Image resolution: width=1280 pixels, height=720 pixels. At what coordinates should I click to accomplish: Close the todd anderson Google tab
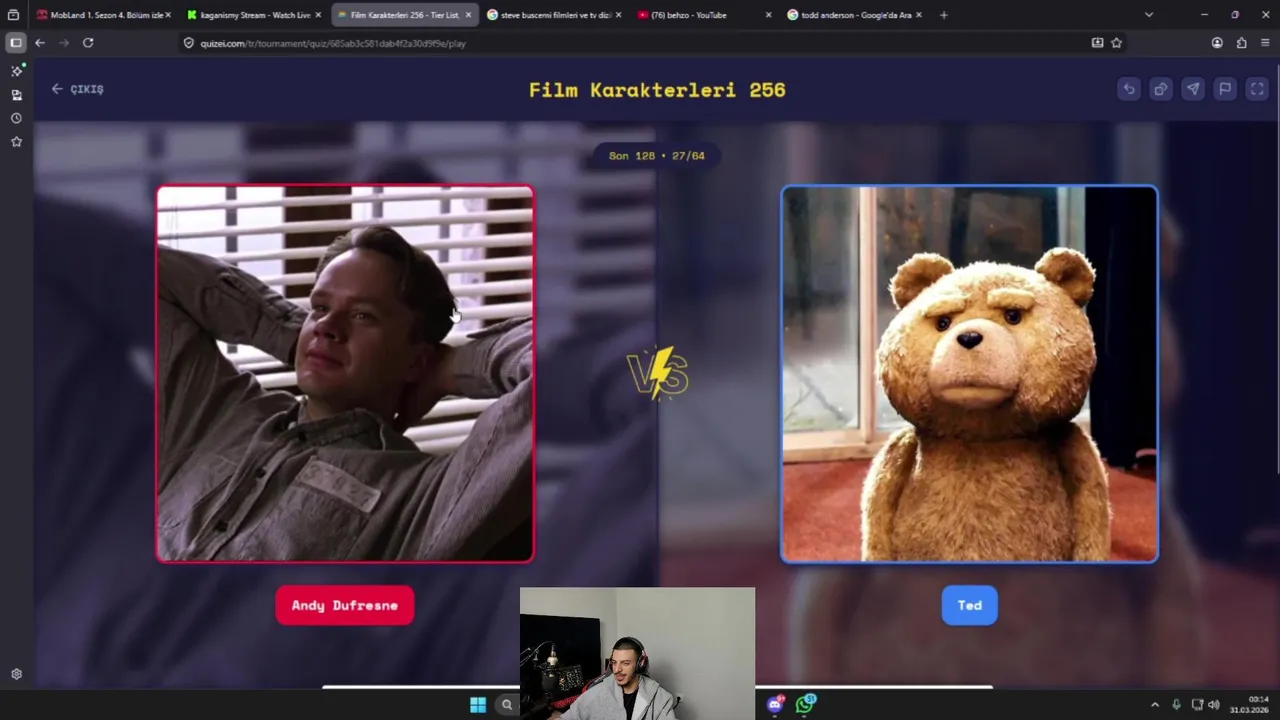(x=918, y=15)
